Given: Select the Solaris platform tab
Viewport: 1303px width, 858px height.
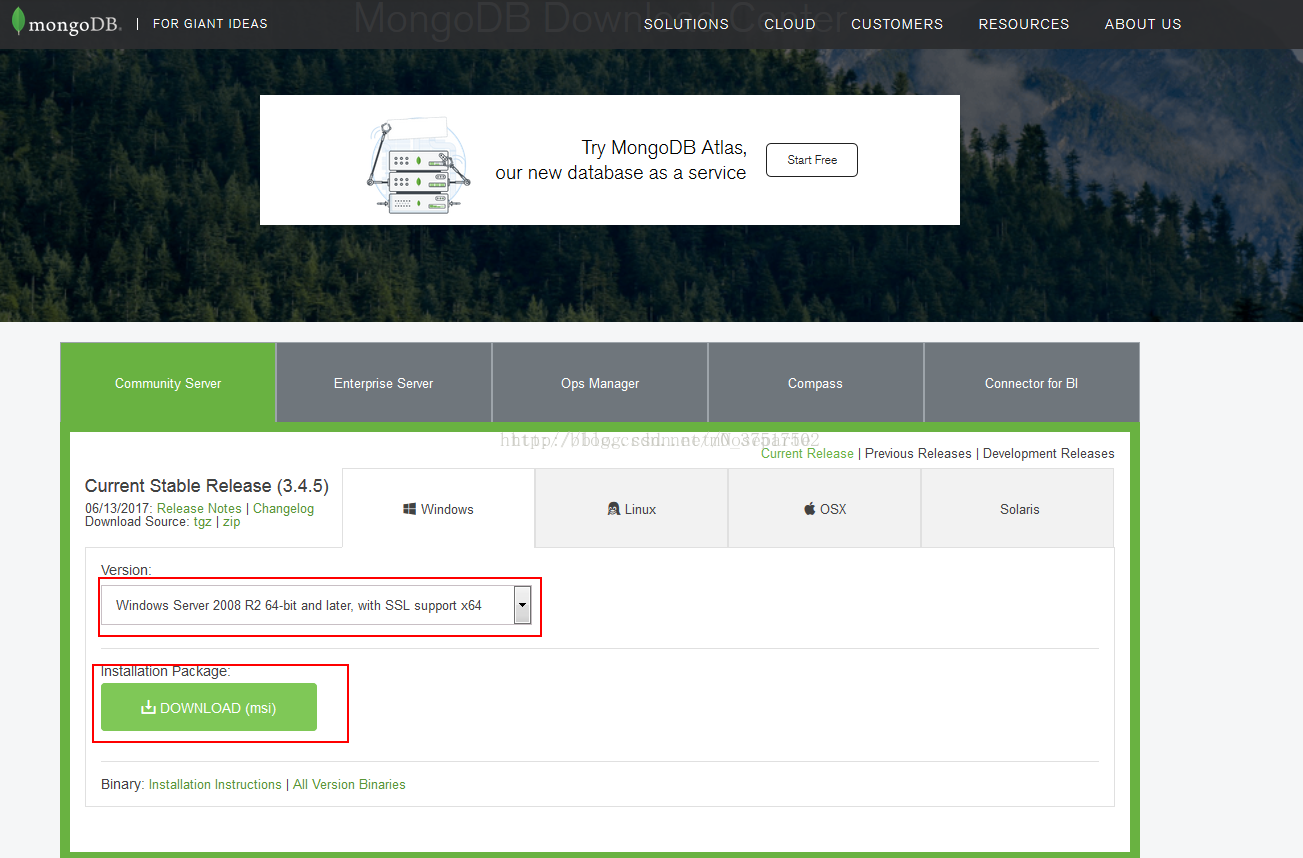Looking at the screenshot, I should 1018,509.
